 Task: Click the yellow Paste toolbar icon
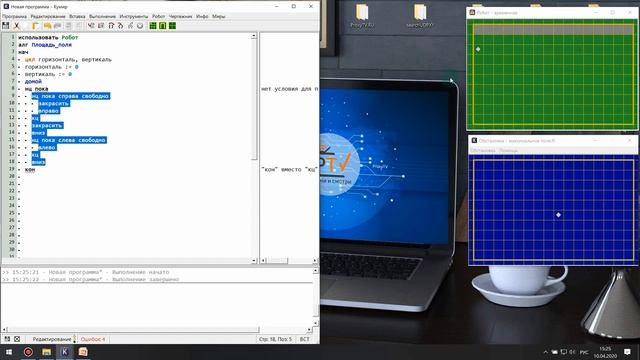click(36, 26)
